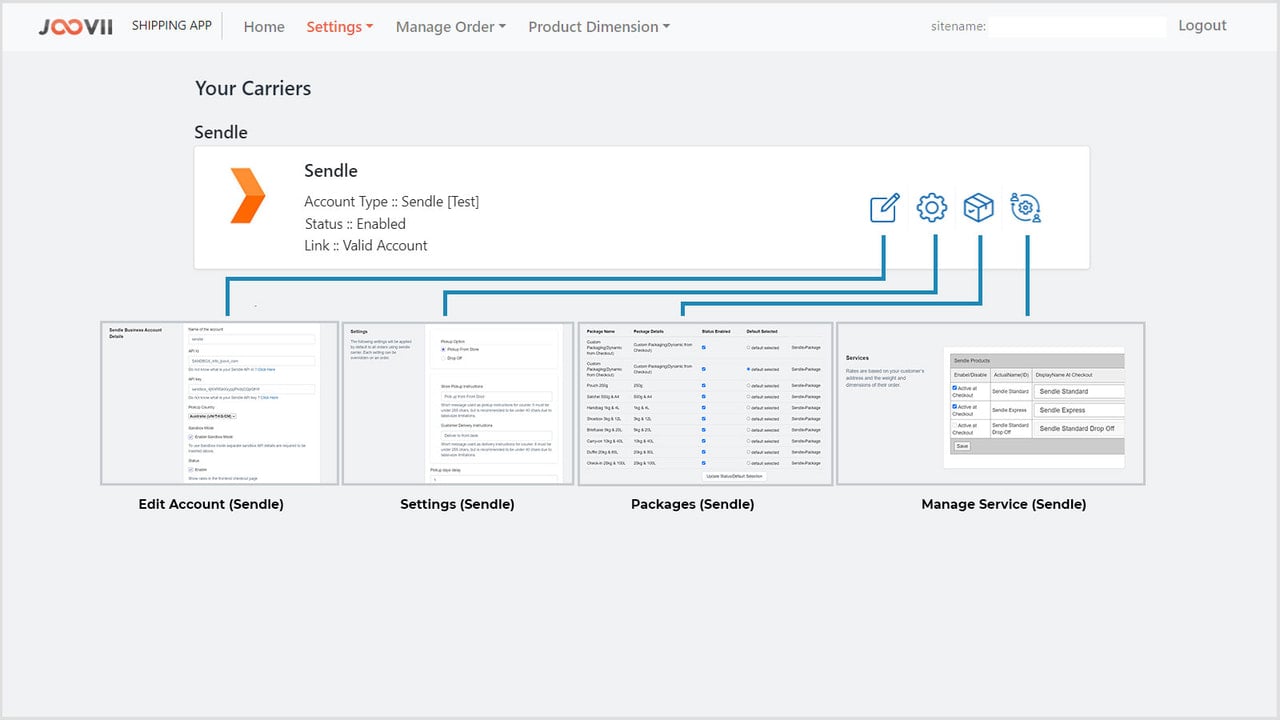Click the sitename input field
The width and height of the screenshot is (1280, 720).
point(1078,27)
